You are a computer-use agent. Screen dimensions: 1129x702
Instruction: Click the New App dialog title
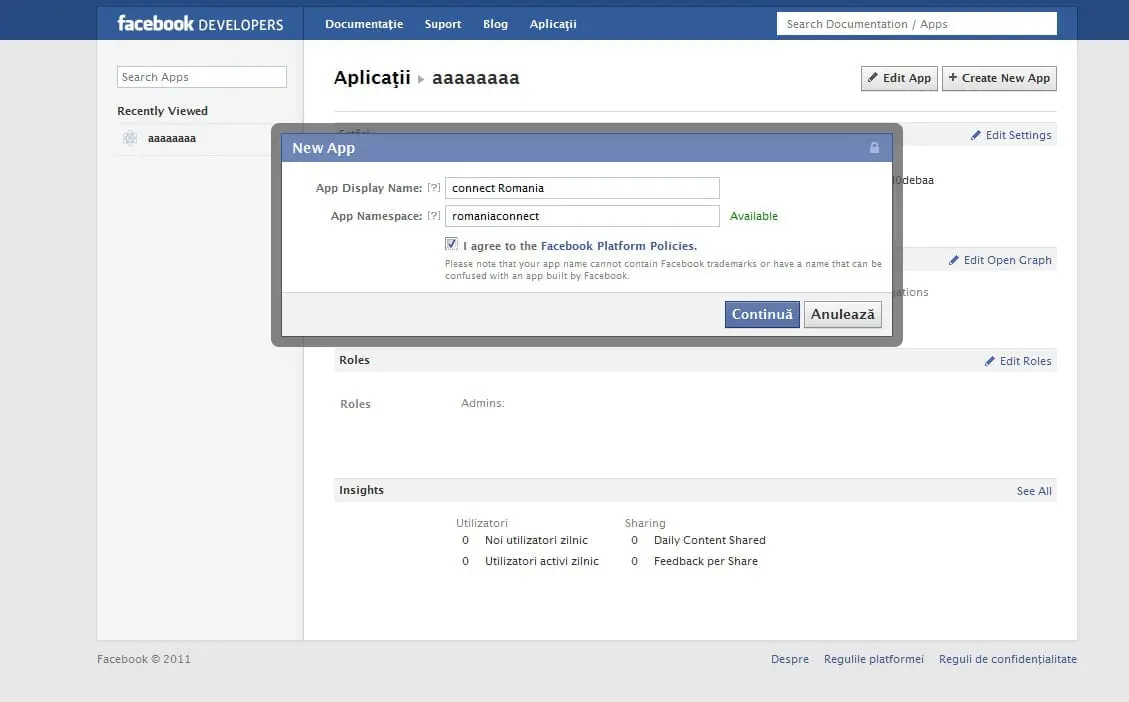pos(323,148)
